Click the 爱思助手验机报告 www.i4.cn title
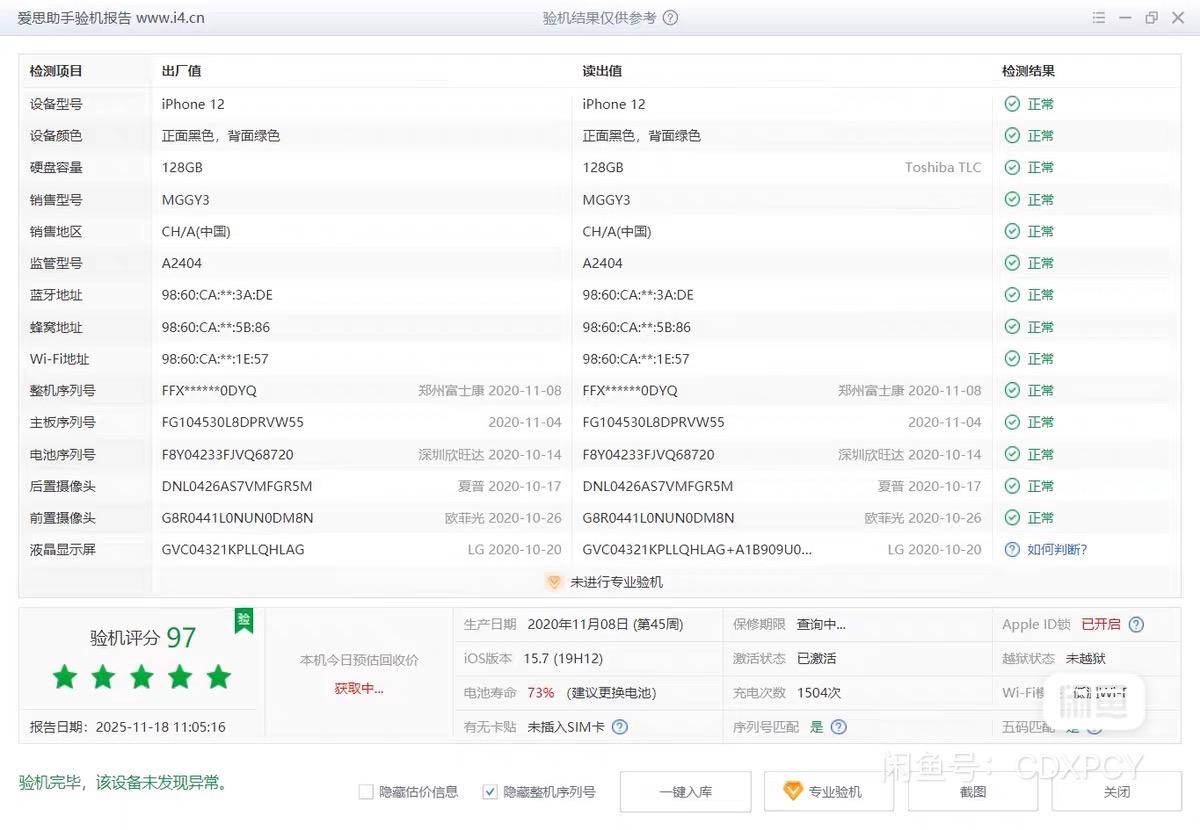1200x830 pixels. coord(111,18)
